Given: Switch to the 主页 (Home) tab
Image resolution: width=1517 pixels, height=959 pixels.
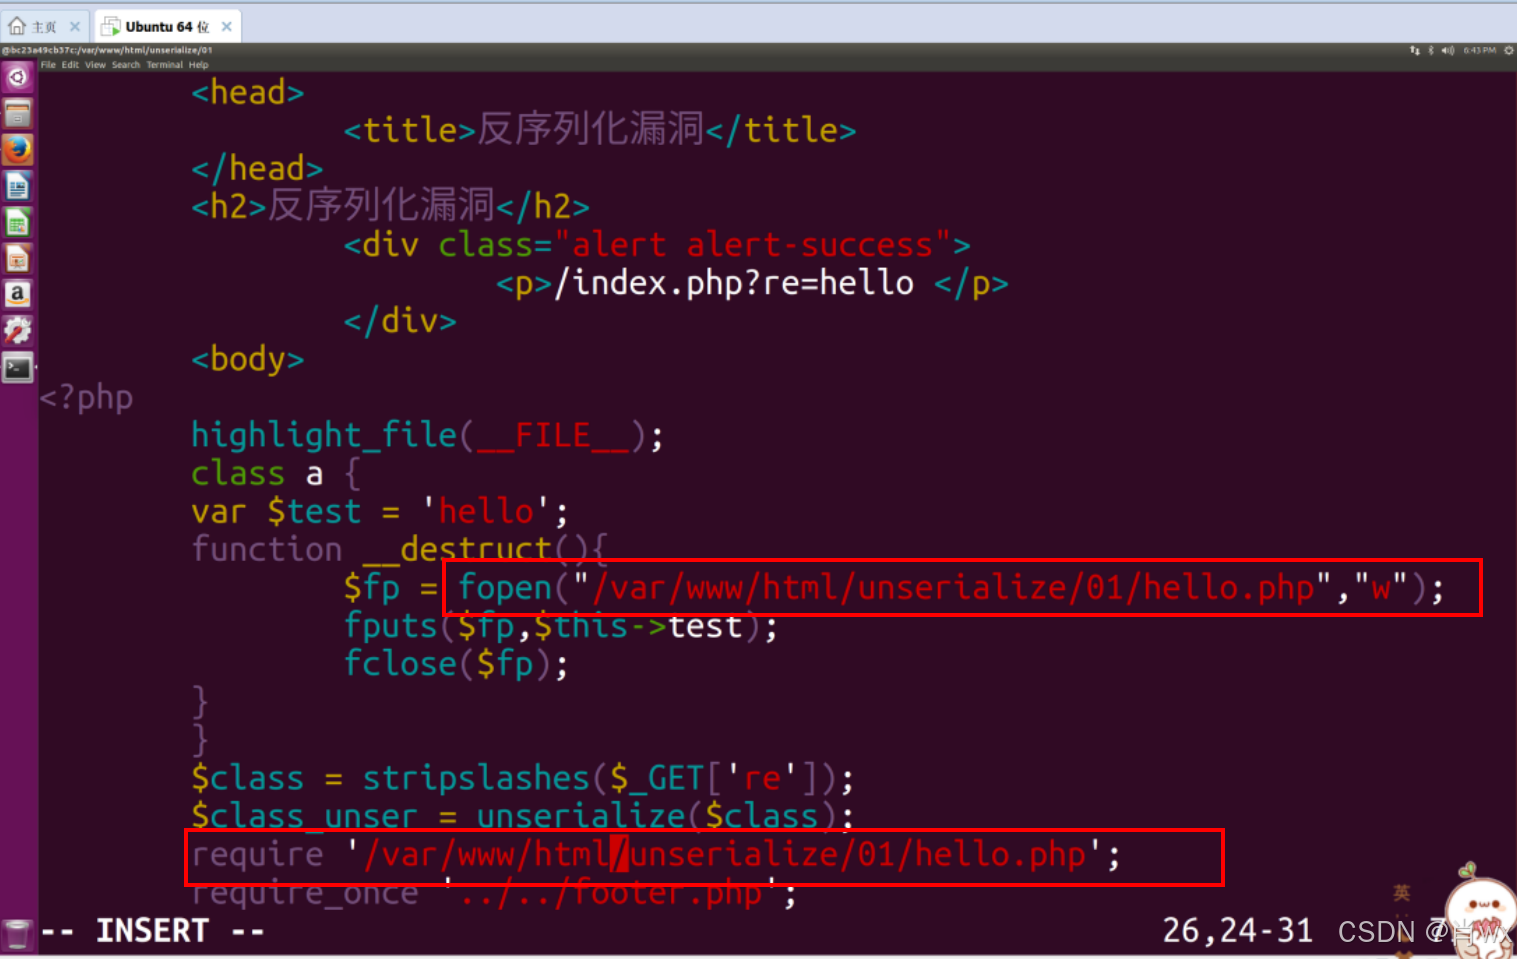Looking at the screenshot, I should point(40,26).
